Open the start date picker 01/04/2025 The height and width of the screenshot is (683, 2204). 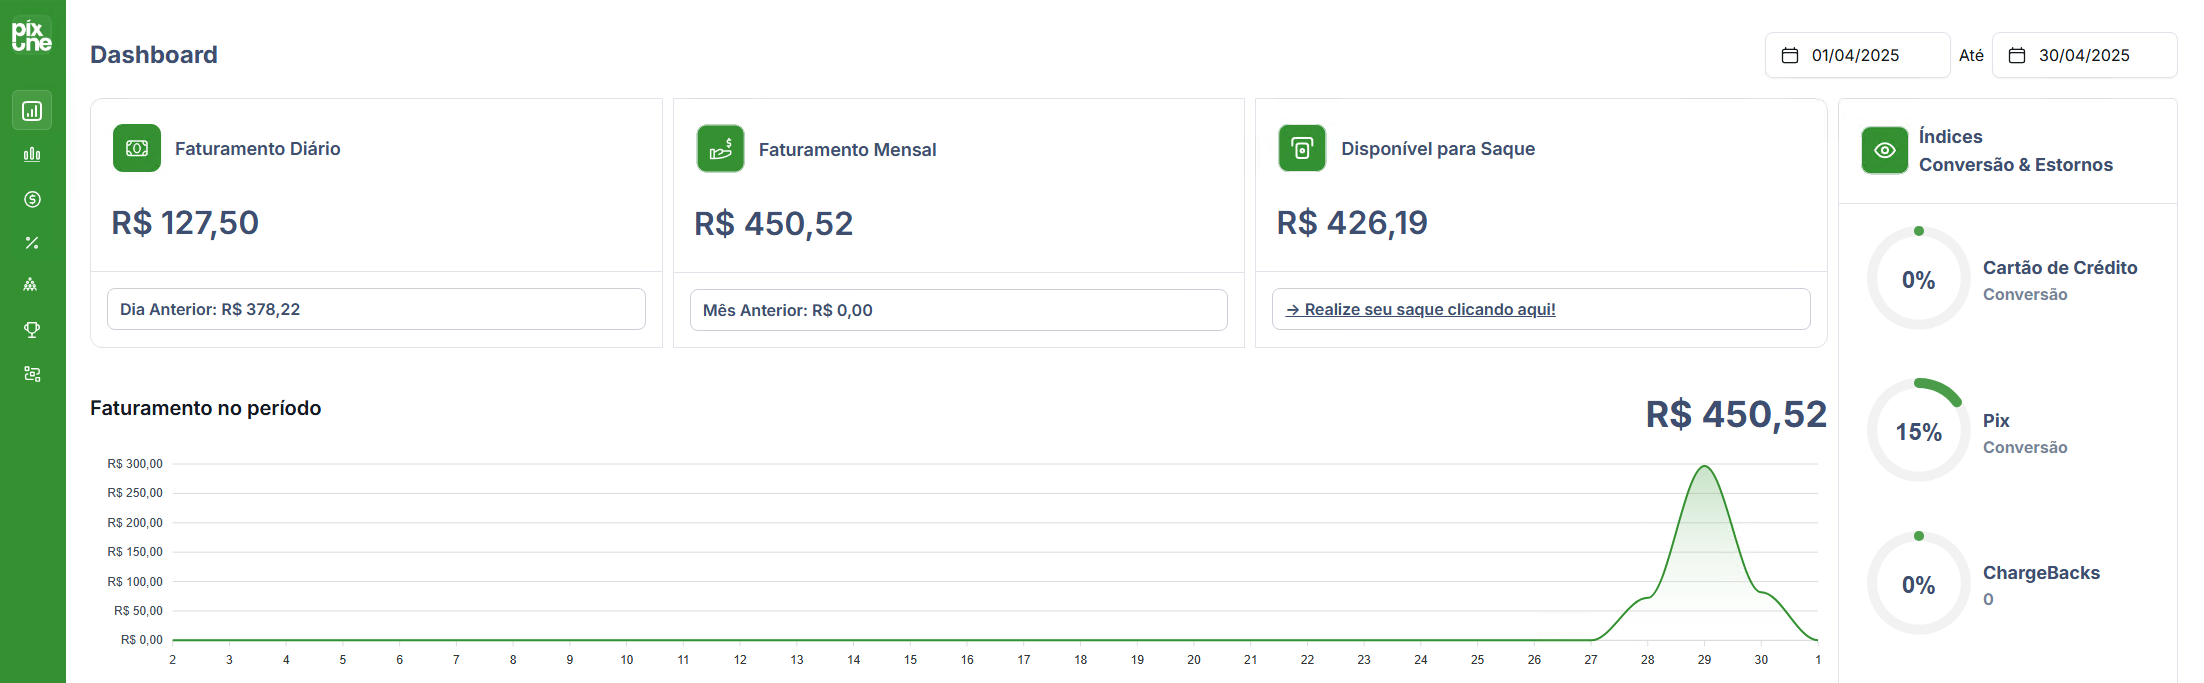pos(1857,55)
